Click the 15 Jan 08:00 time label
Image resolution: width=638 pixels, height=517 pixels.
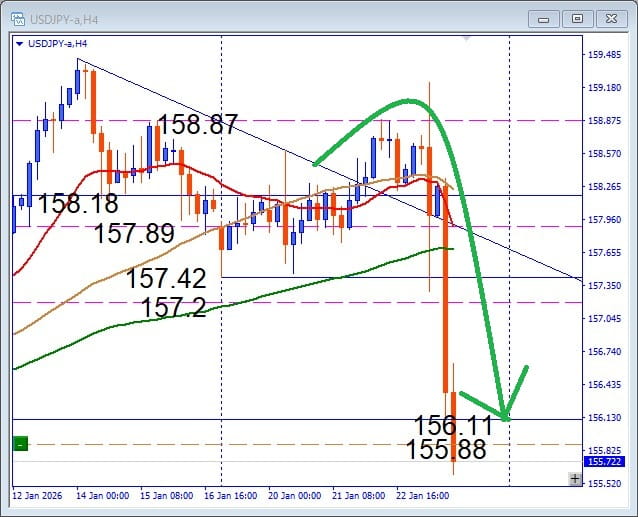click(x=166, y=496)
